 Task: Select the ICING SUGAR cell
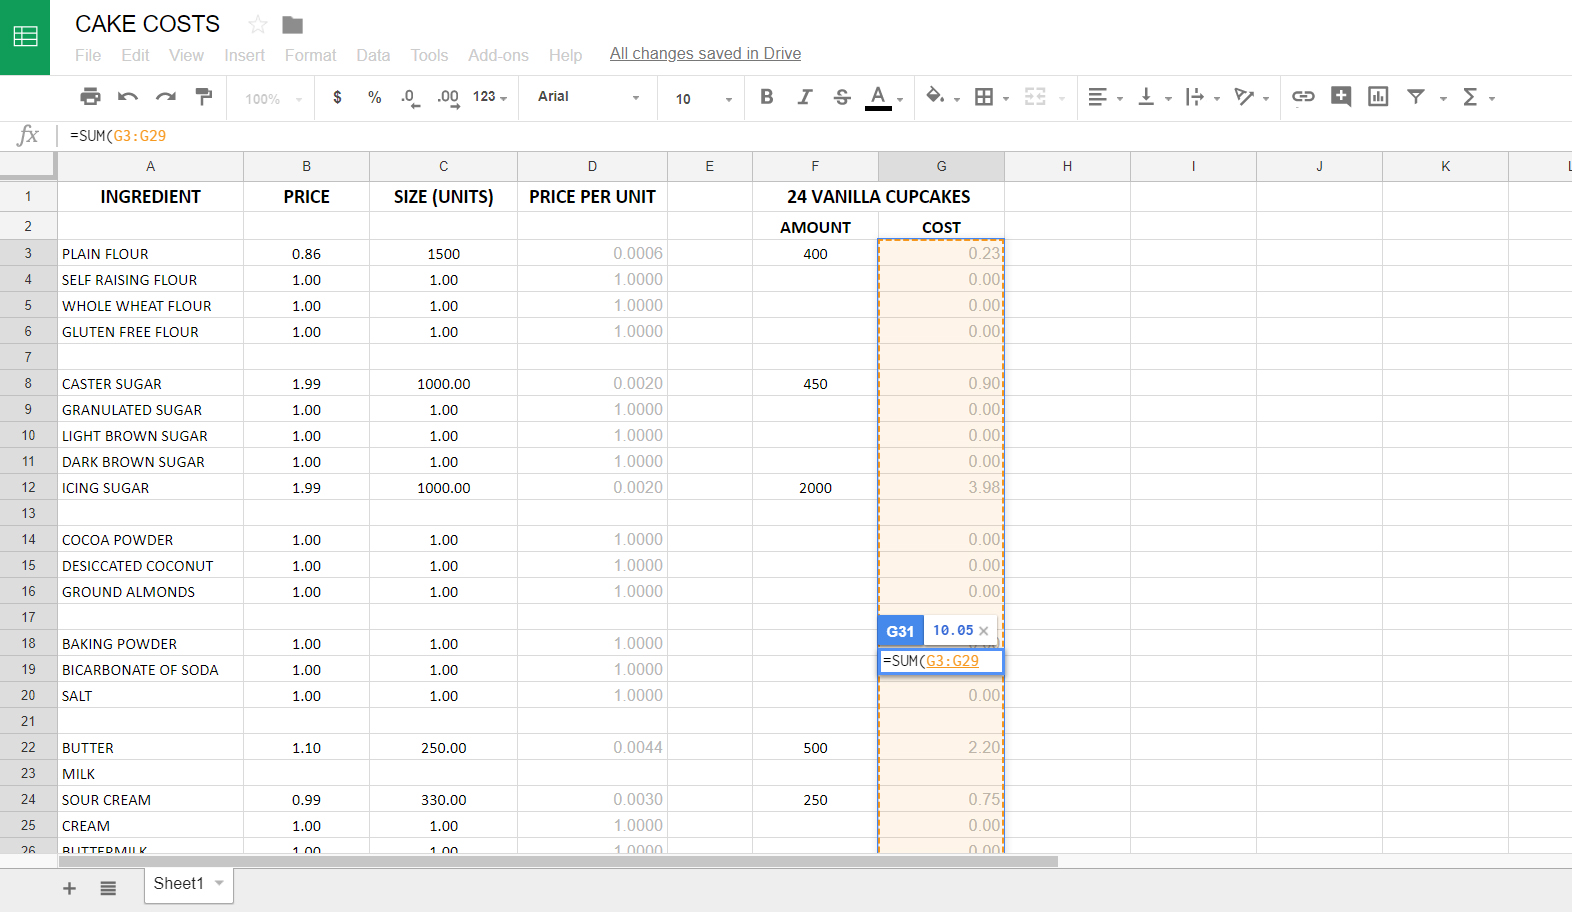[150, 488]
